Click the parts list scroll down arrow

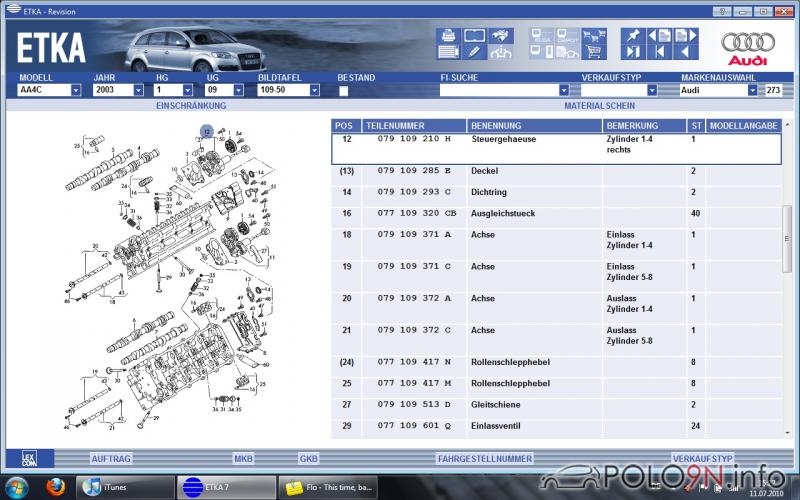point(787,433)
